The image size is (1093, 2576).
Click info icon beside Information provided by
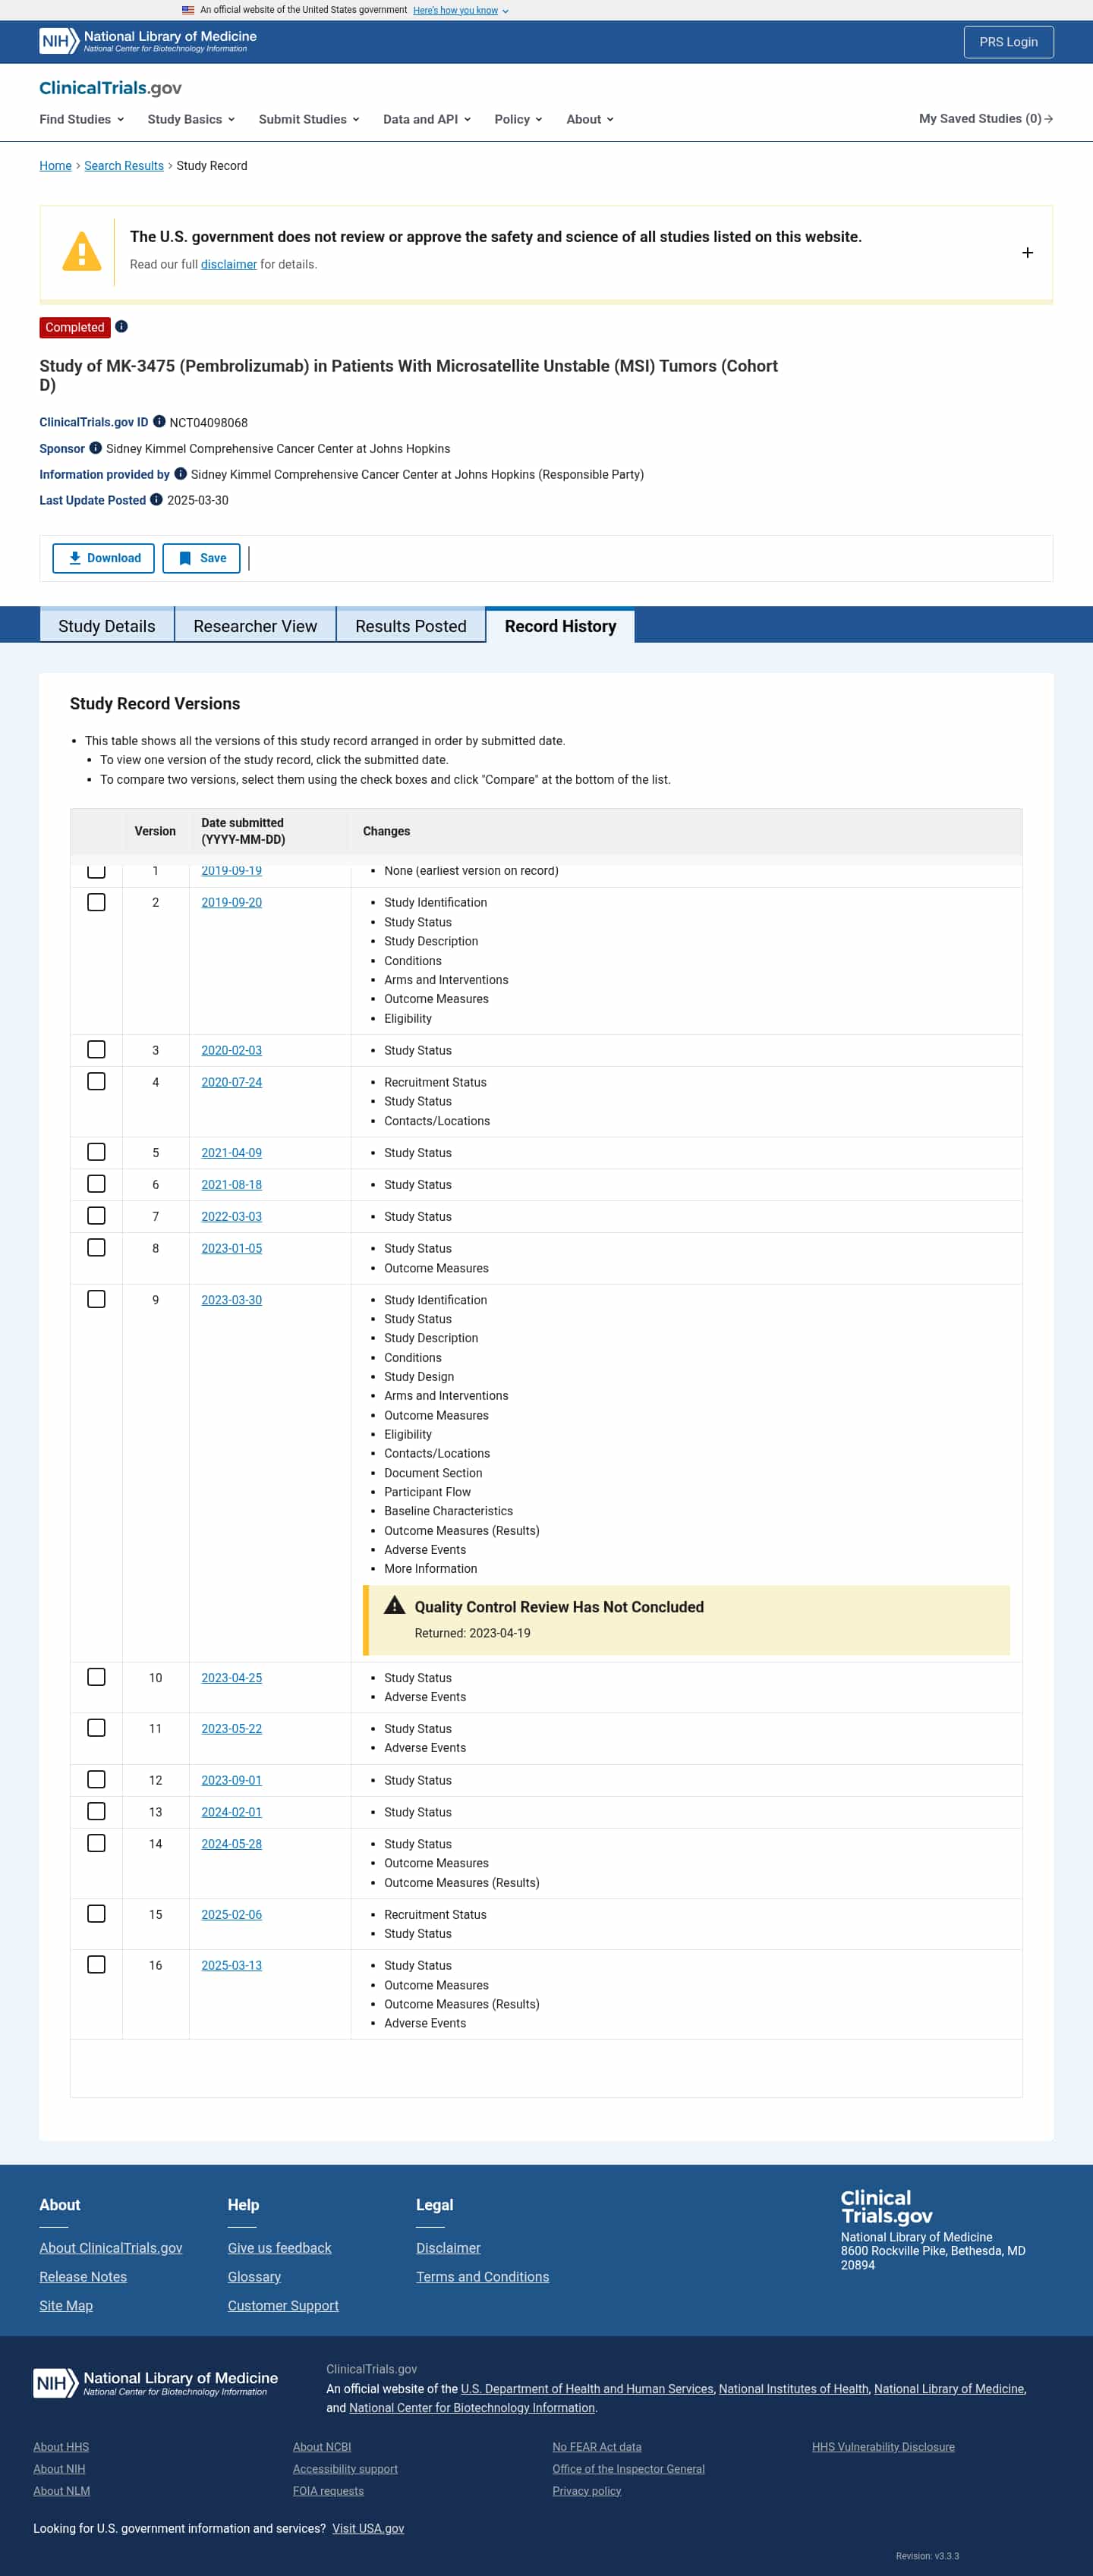click(x=181, y=474)
